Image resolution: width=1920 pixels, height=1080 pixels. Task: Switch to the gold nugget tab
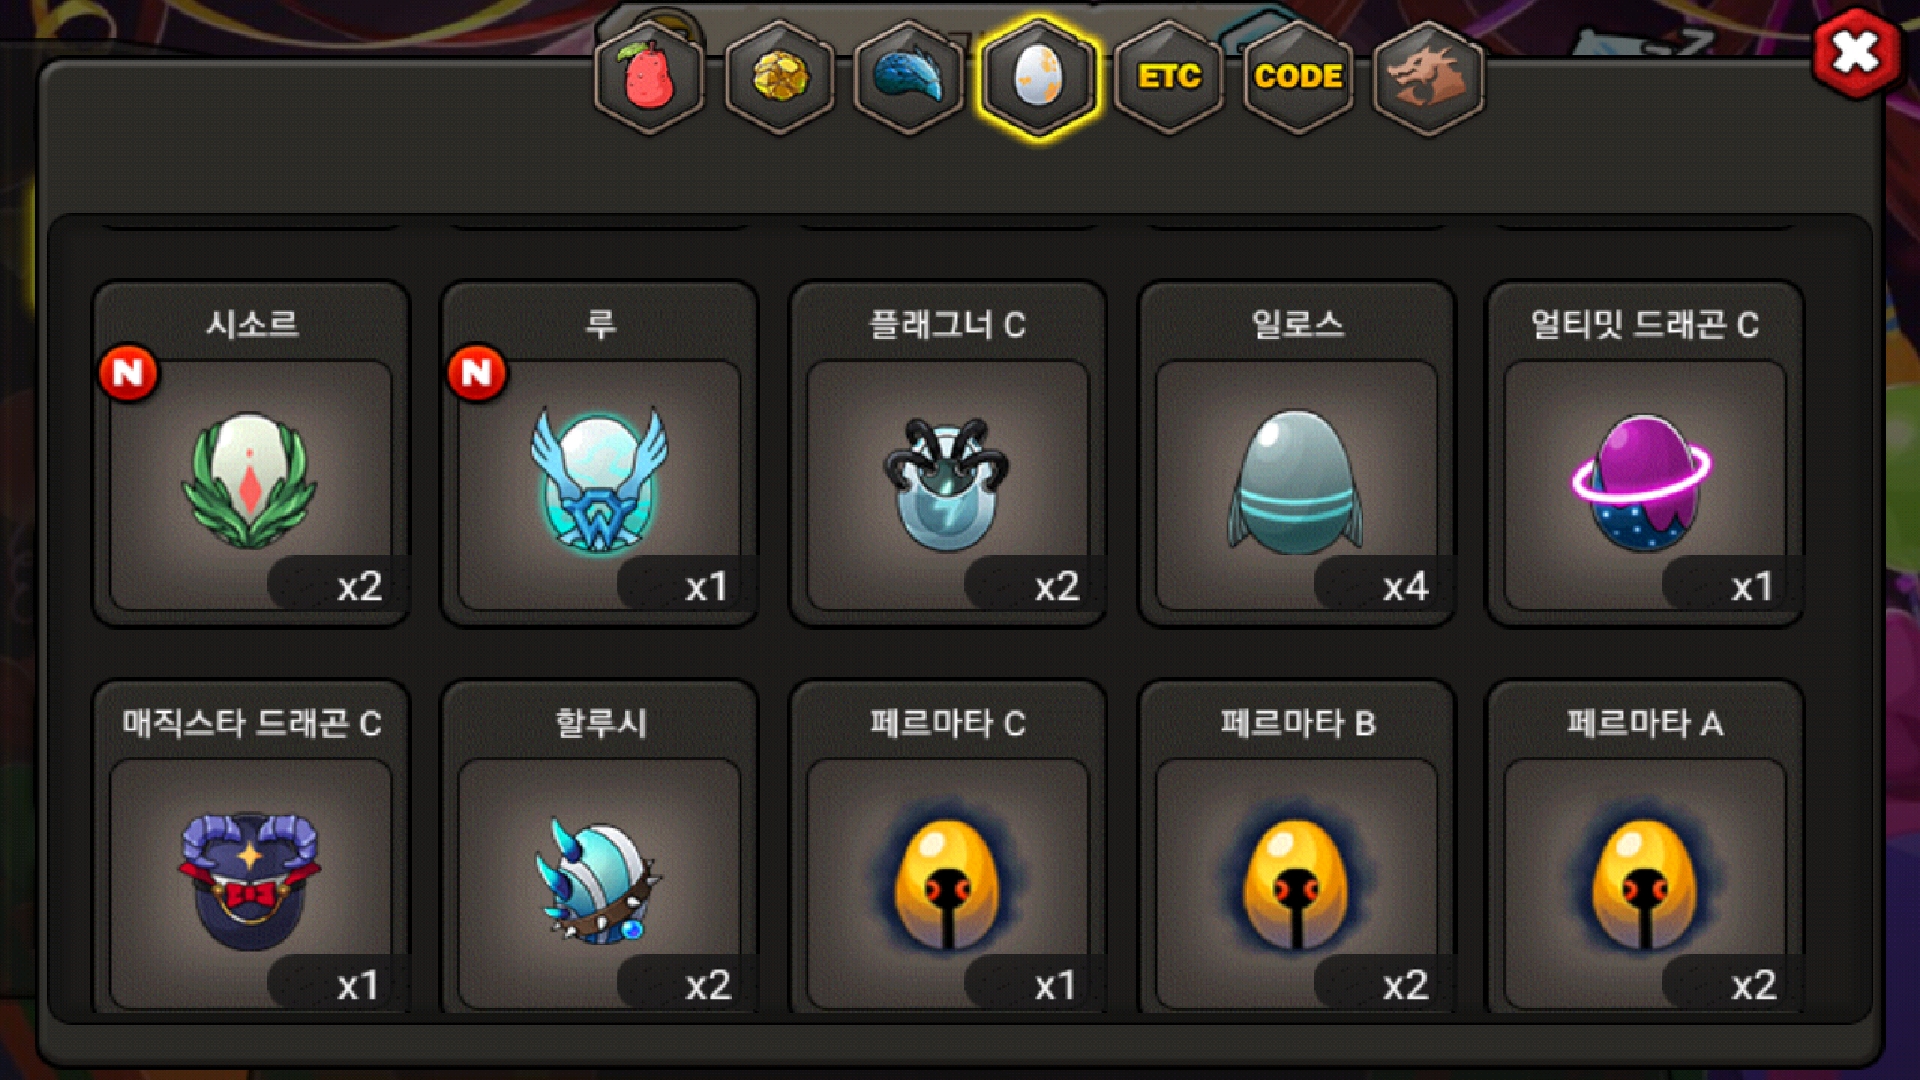coord(779,77)
